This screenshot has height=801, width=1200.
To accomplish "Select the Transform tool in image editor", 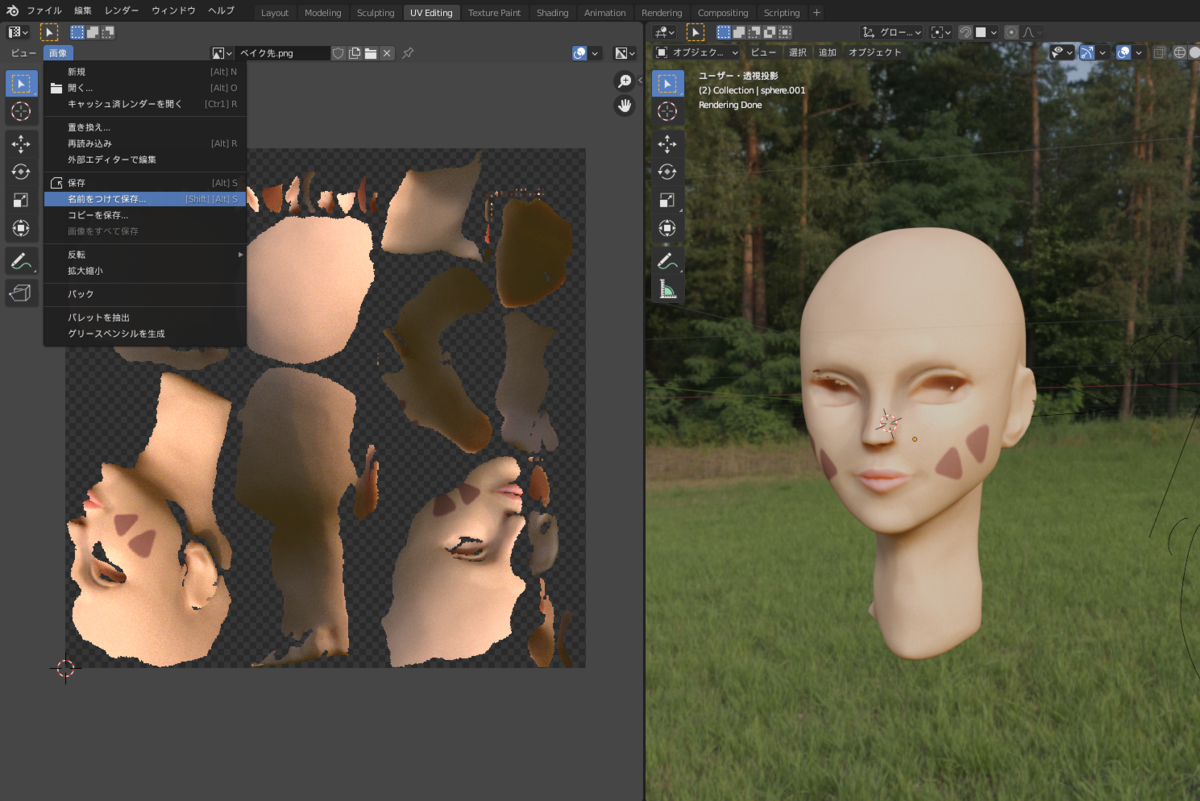I will tap(21, 228).
